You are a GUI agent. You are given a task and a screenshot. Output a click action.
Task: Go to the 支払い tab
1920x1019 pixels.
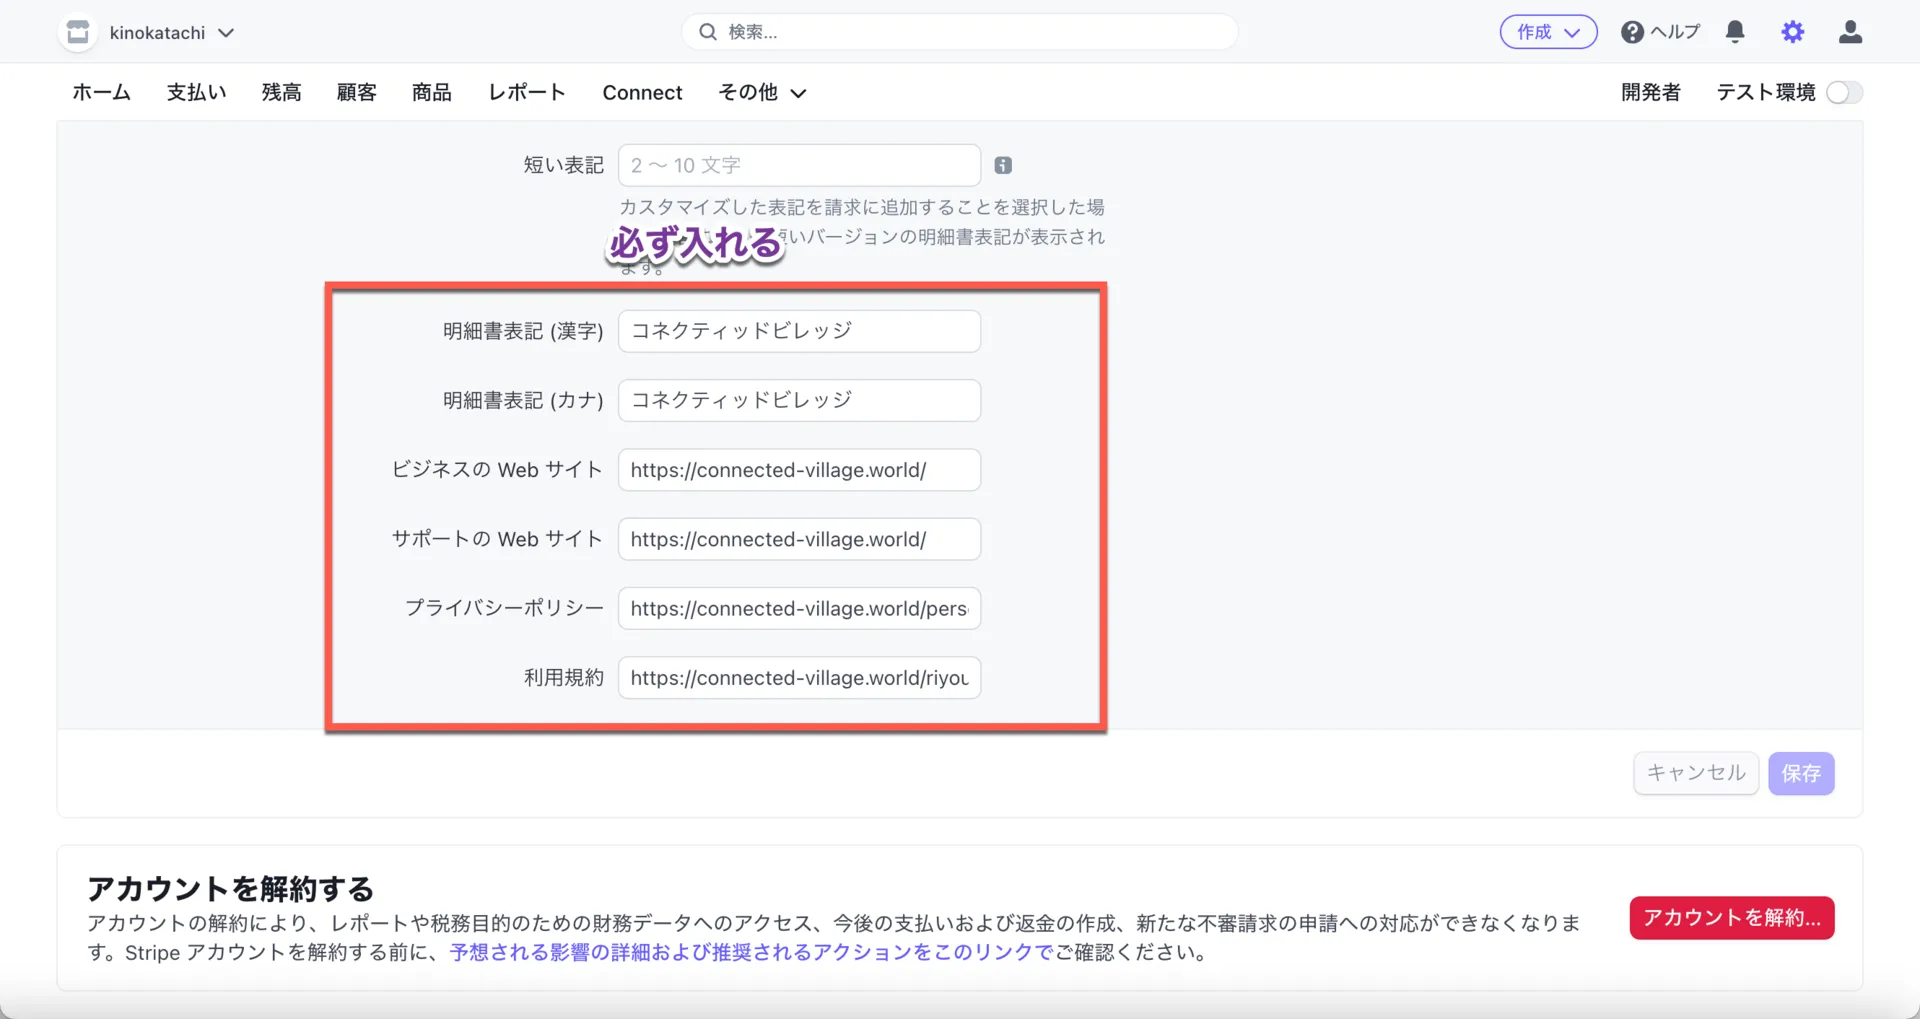196,93
